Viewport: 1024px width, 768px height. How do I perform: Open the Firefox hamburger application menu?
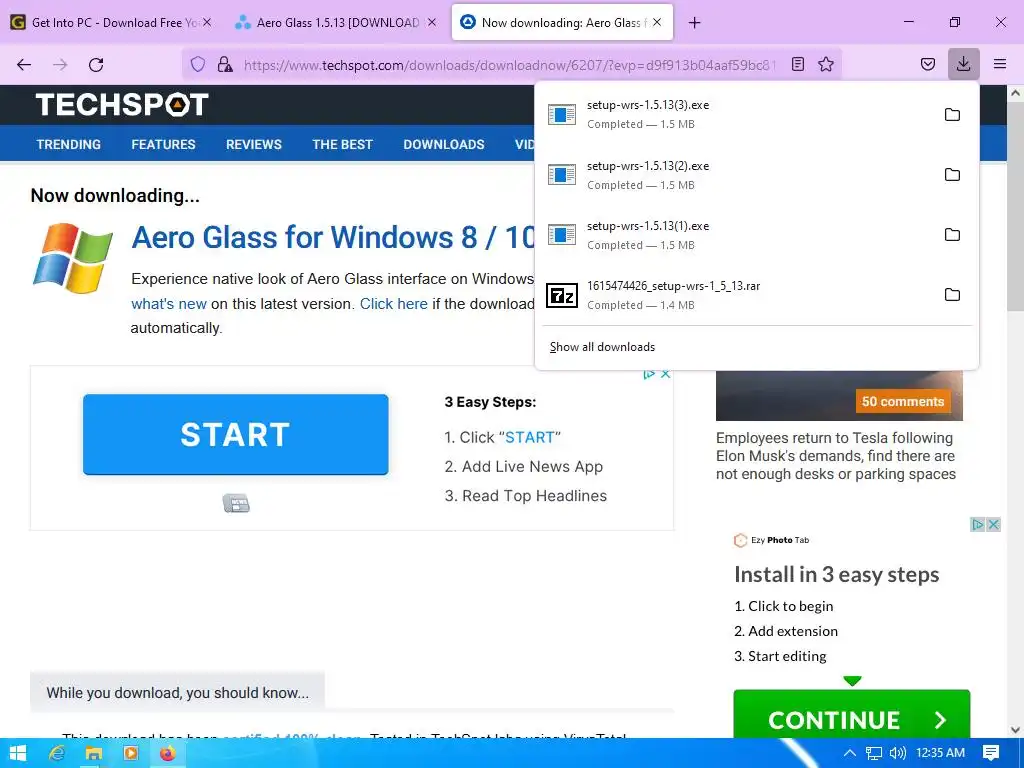point(999,64)
